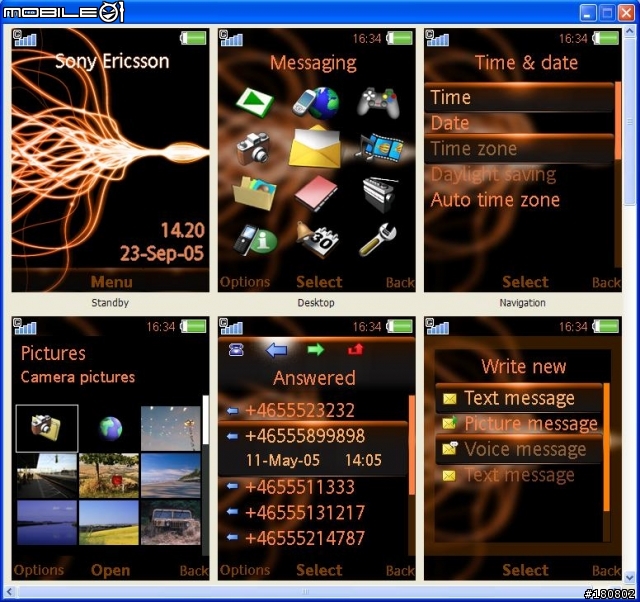Screen dimensions: 640x602
Task: Select call entry +46555131217
Action: 313,513
